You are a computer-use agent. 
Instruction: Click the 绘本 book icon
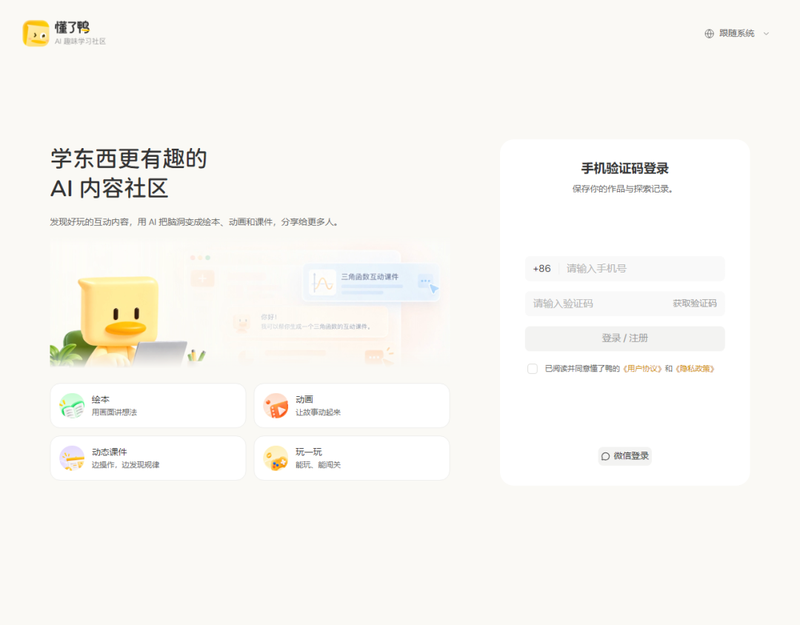[72, 406]
